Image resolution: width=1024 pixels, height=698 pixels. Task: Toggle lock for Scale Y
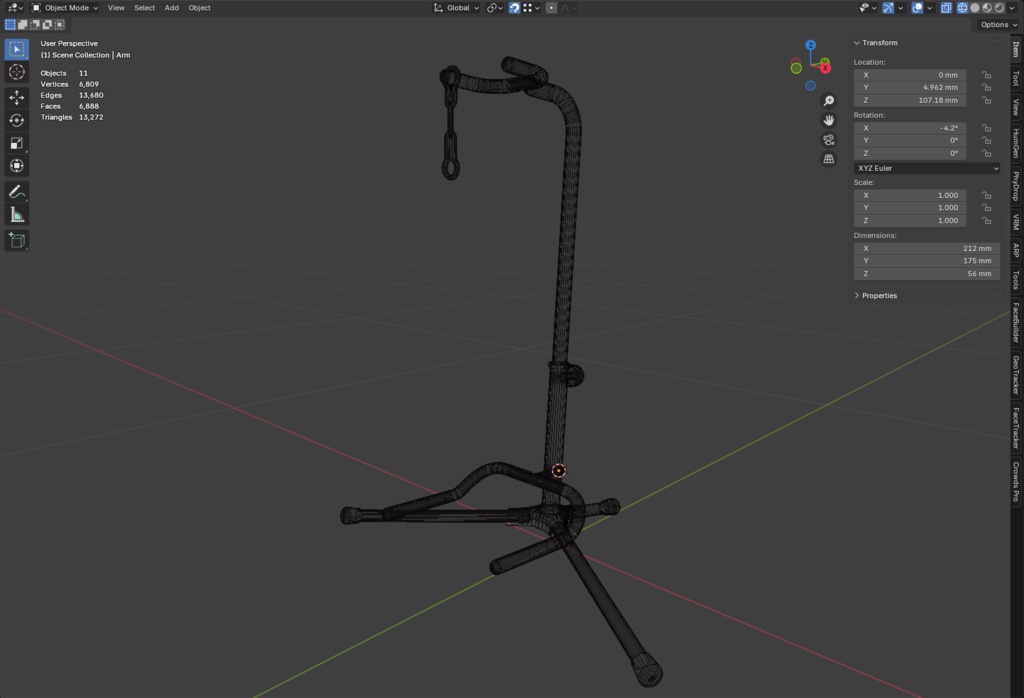tap(986, 208)
